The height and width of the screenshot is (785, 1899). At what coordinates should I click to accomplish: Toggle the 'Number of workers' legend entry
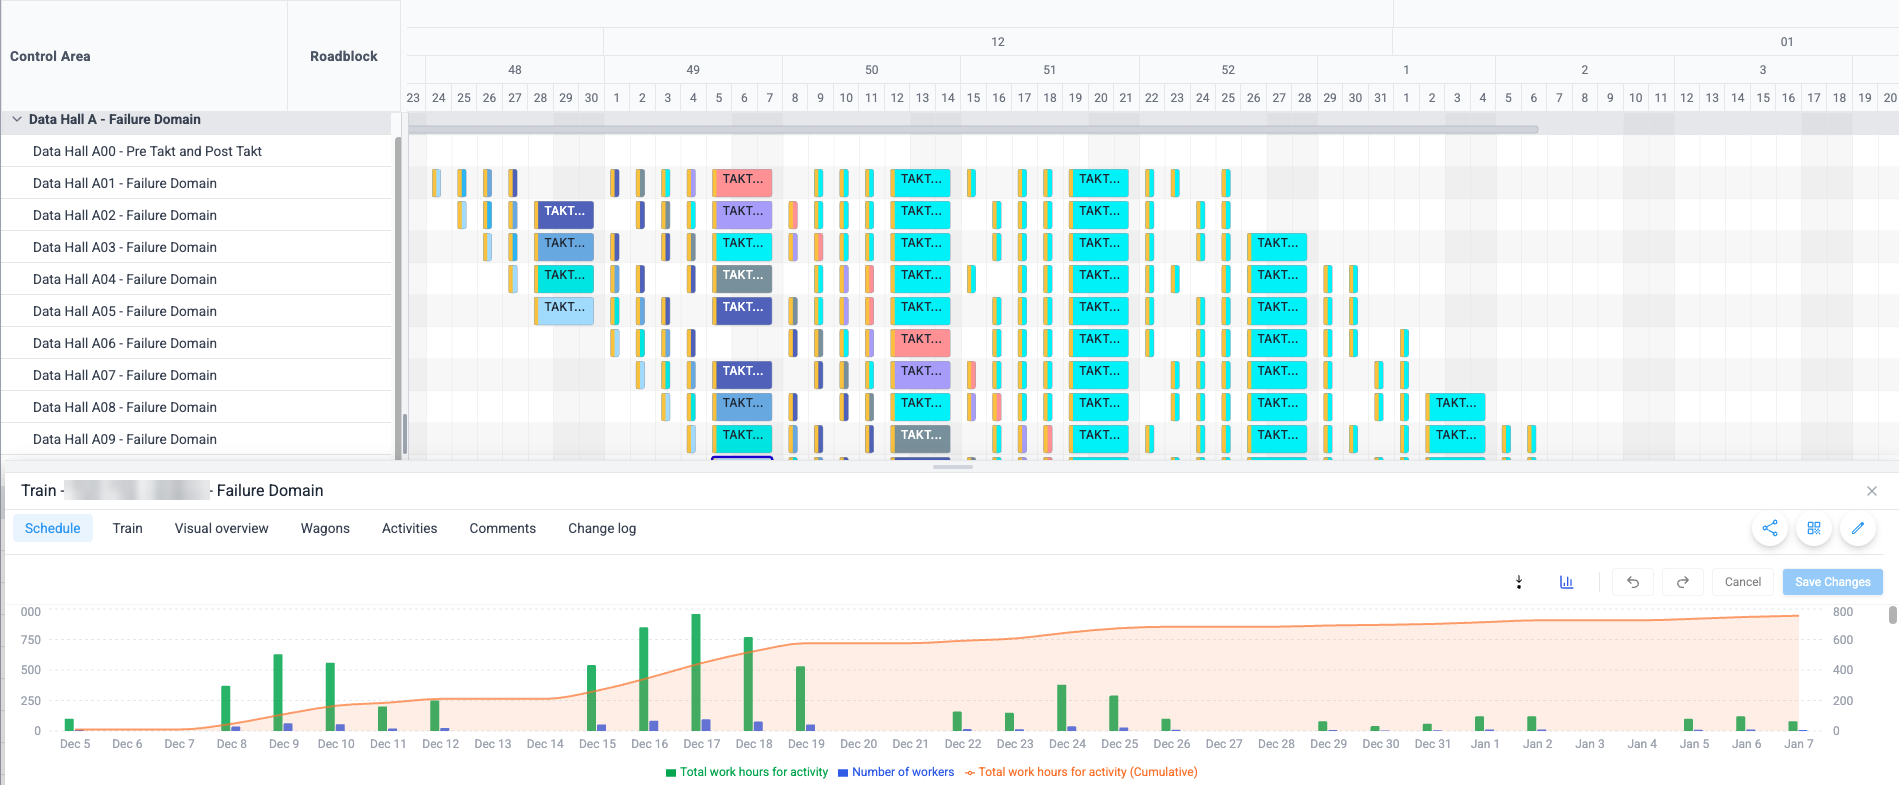[x=896, y=772]
